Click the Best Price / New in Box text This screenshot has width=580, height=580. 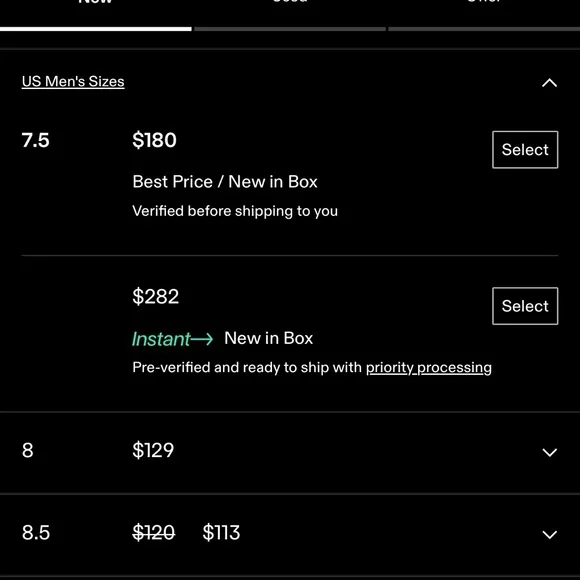[x=225, y=182]
